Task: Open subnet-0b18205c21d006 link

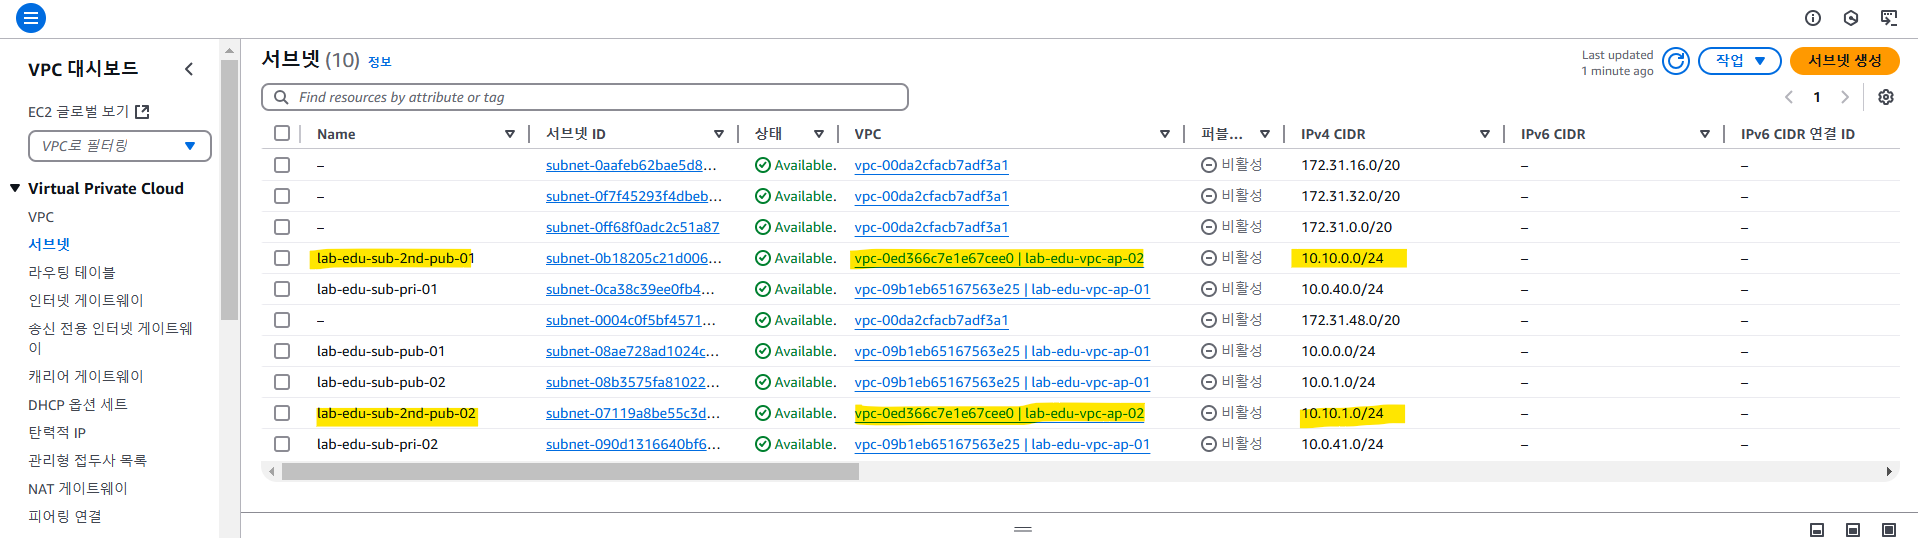Action: pyautogui.click(x=633, y=258)
